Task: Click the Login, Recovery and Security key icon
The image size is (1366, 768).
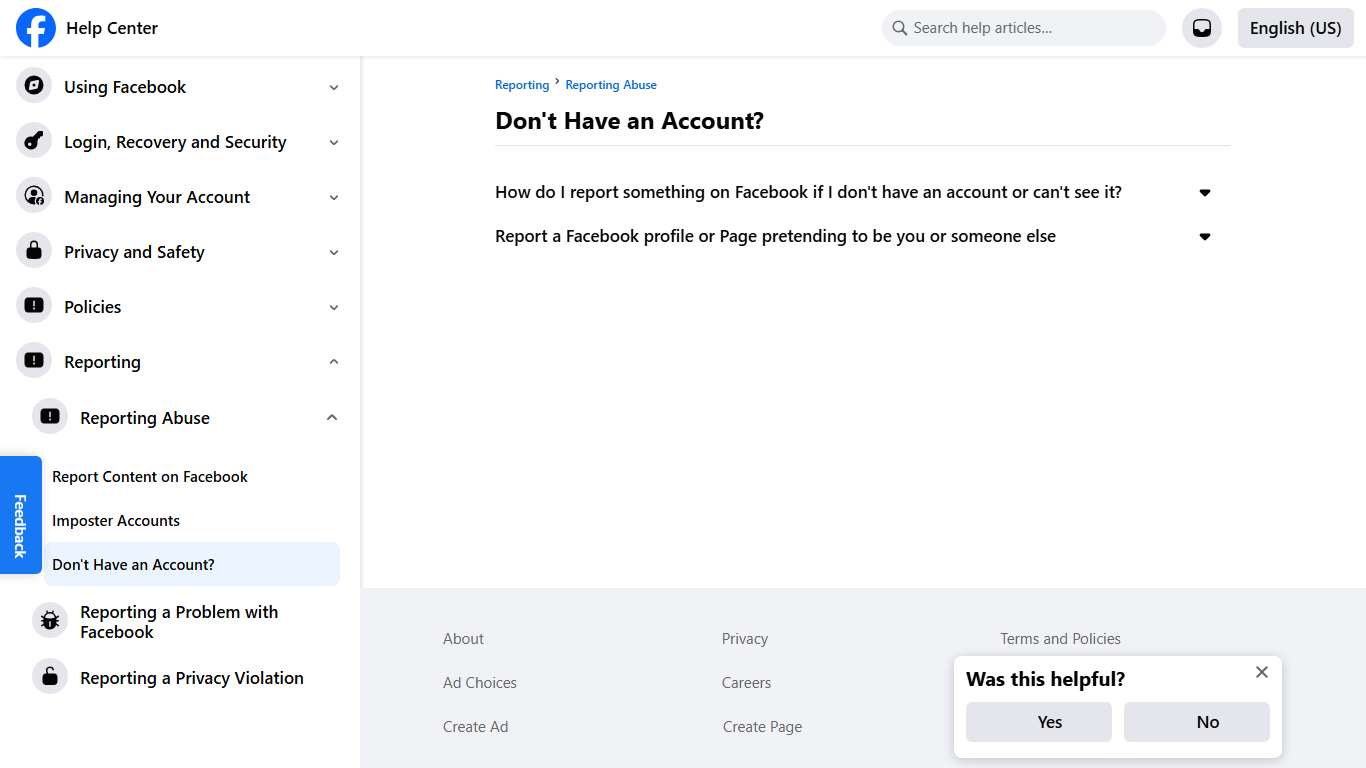Action: (x=33, y=141)
